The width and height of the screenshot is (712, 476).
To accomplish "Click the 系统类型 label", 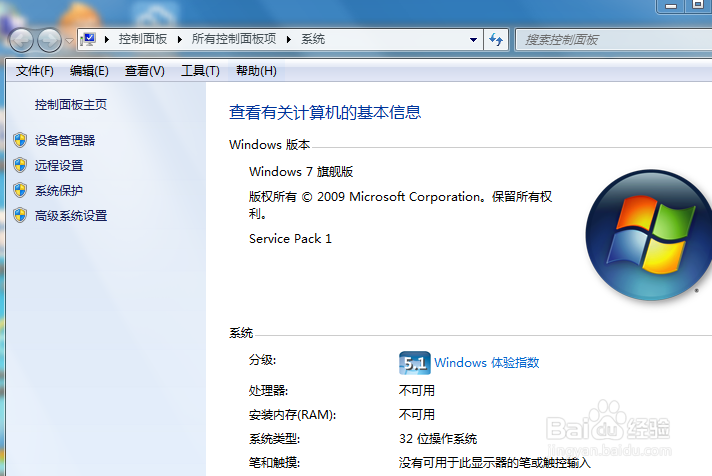I will [274, 439].
